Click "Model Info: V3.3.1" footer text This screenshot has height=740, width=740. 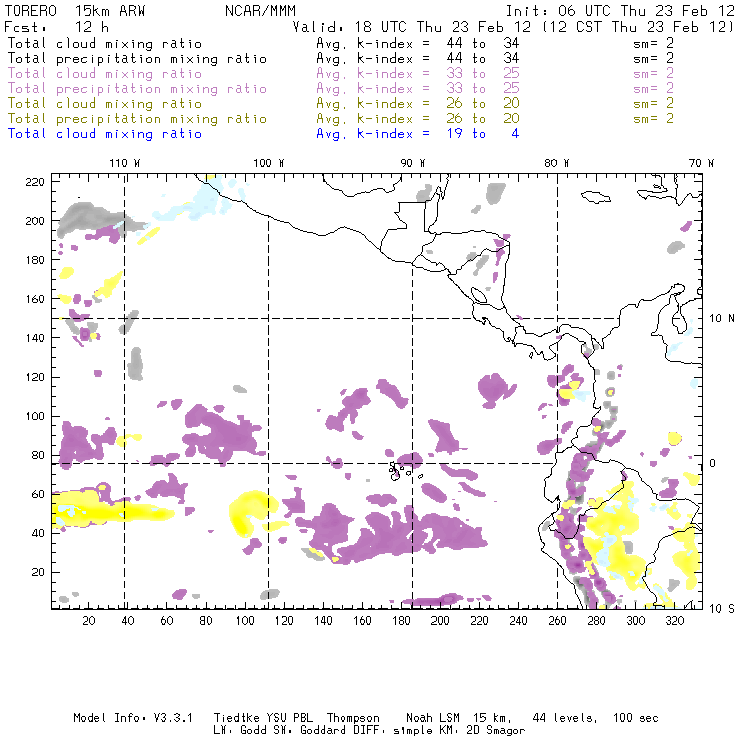point(133,718)
